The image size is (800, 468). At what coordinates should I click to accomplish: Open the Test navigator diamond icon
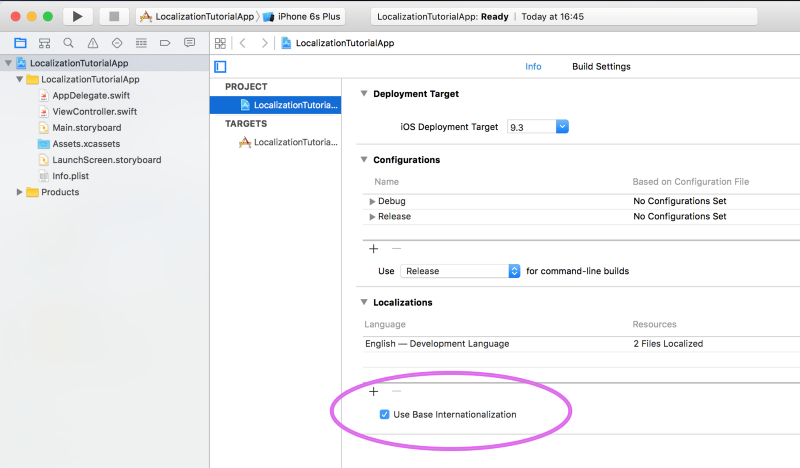pyautogui.click(x=117, y=43)
